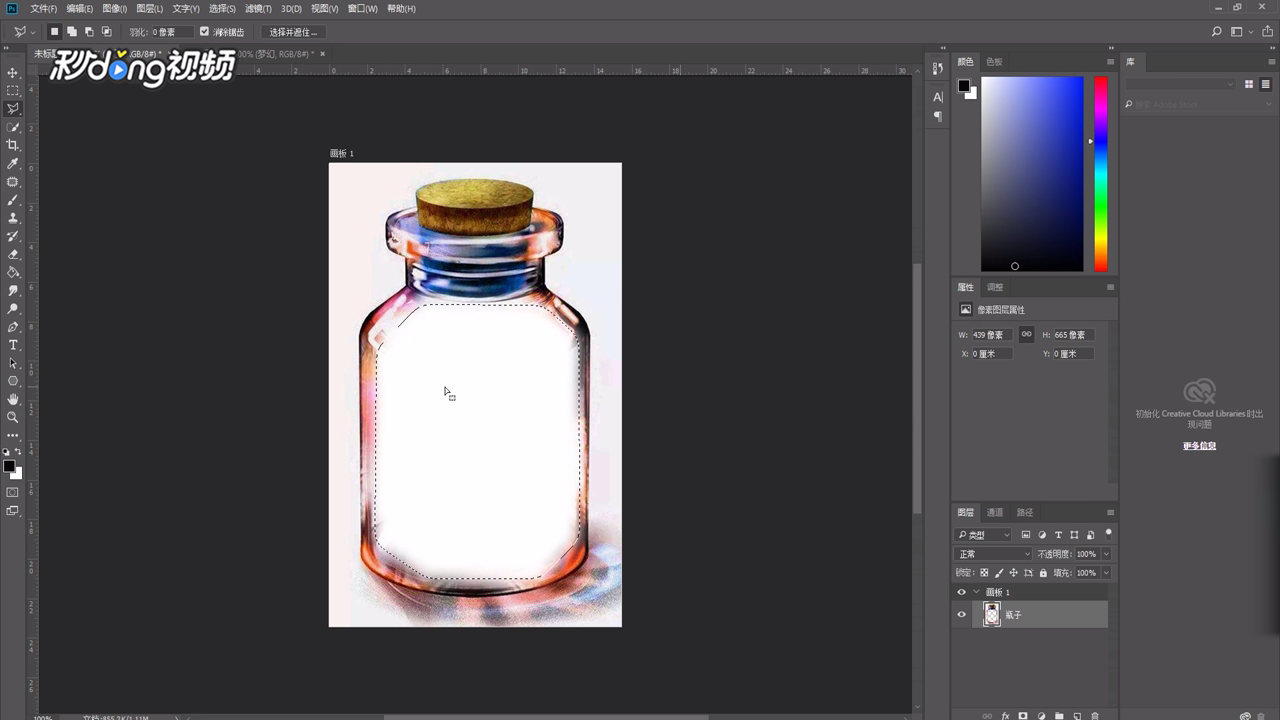This screenshot has width=1280, height=720.
Task: Click Subtract from selection mode icon
Action: (89, 32)
